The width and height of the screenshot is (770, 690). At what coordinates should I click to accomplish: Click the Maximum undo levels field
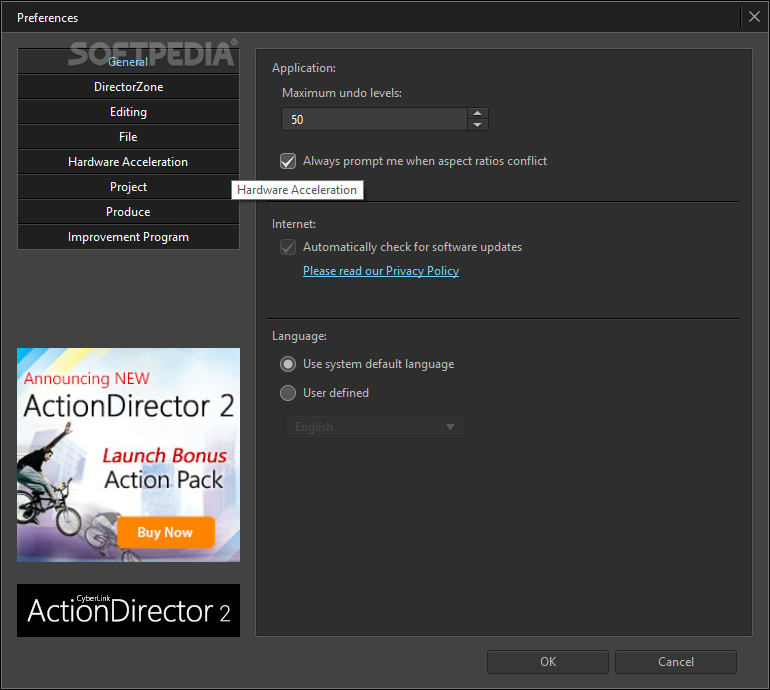(374, 119)
